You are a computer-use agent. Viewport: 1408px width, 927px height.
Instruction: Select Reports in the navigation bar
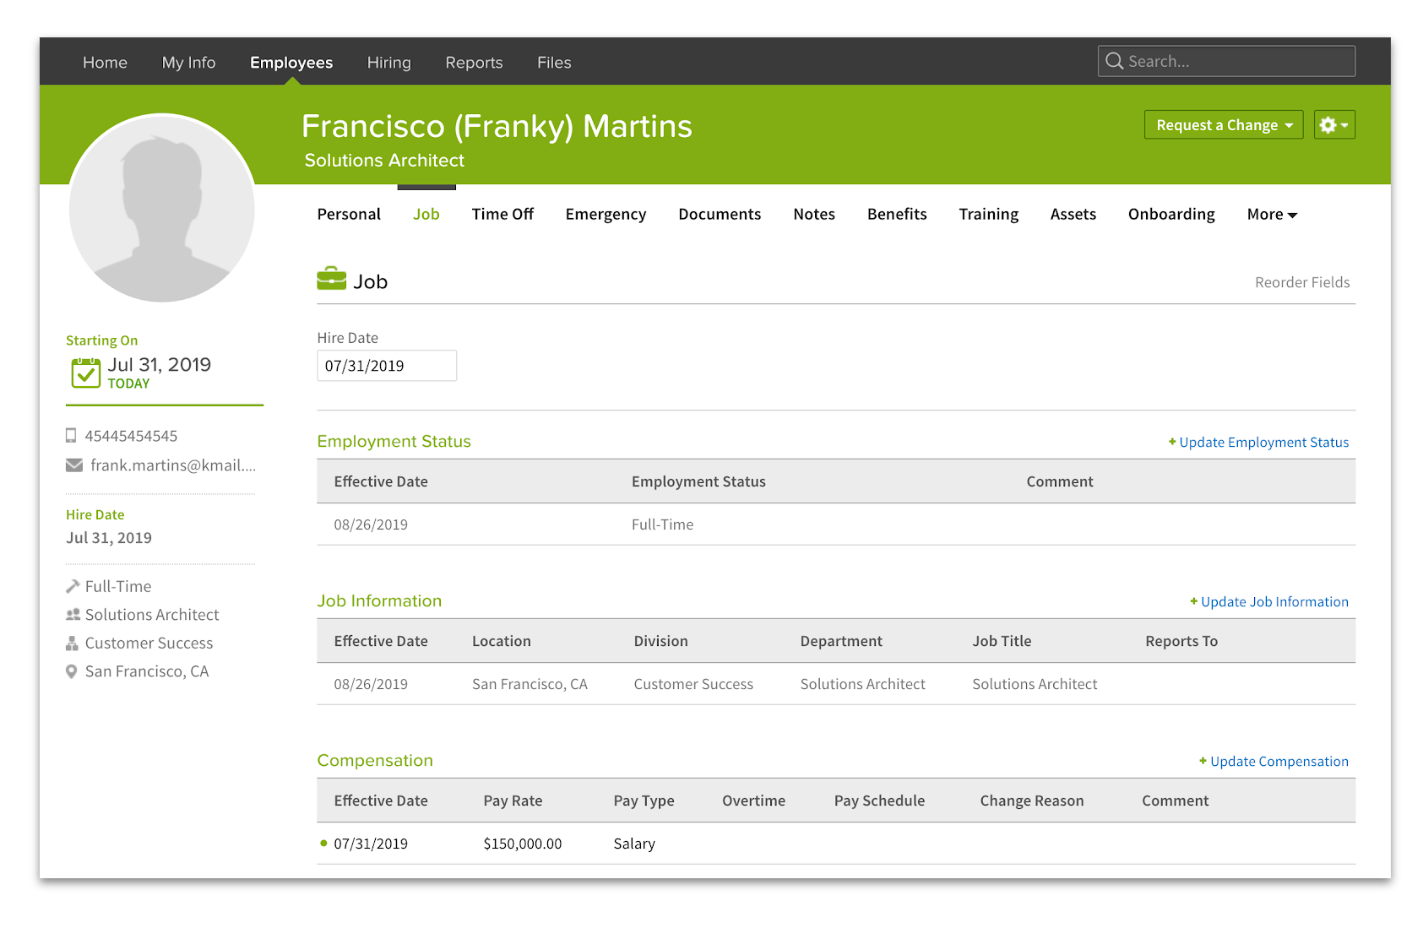474,62
